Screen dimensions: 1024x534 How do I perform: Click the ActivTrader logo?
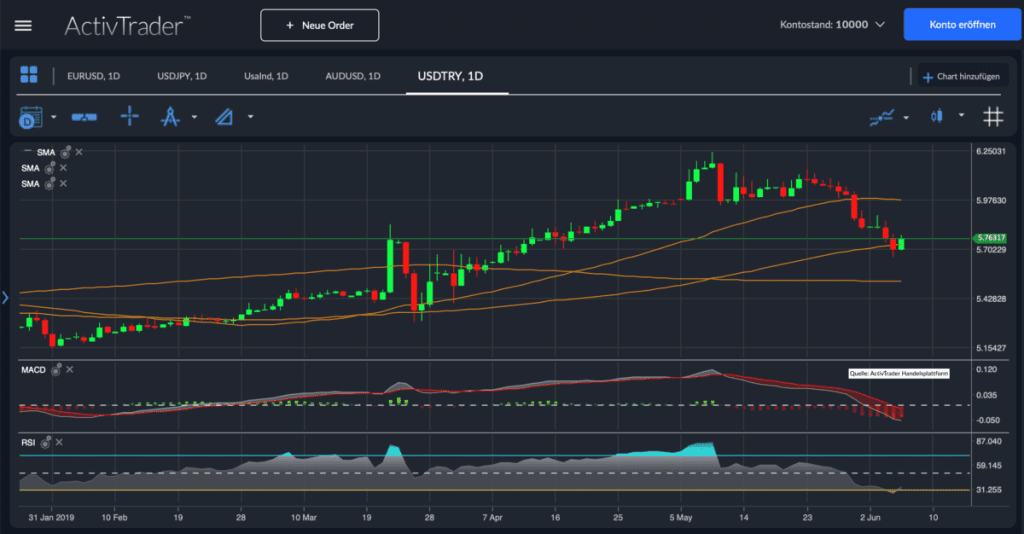[x=127, y=25]
